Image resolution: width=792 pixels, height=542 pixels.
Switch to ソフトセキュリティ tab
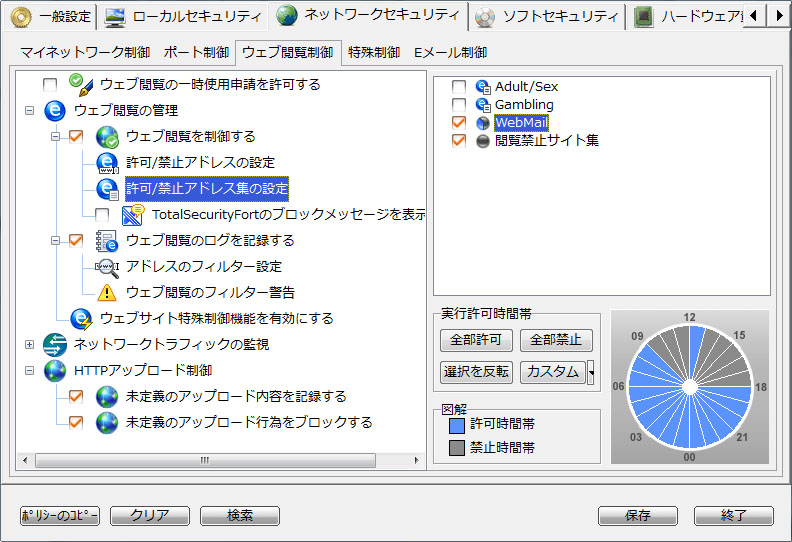pyautogui.click(x=547, y=17)
